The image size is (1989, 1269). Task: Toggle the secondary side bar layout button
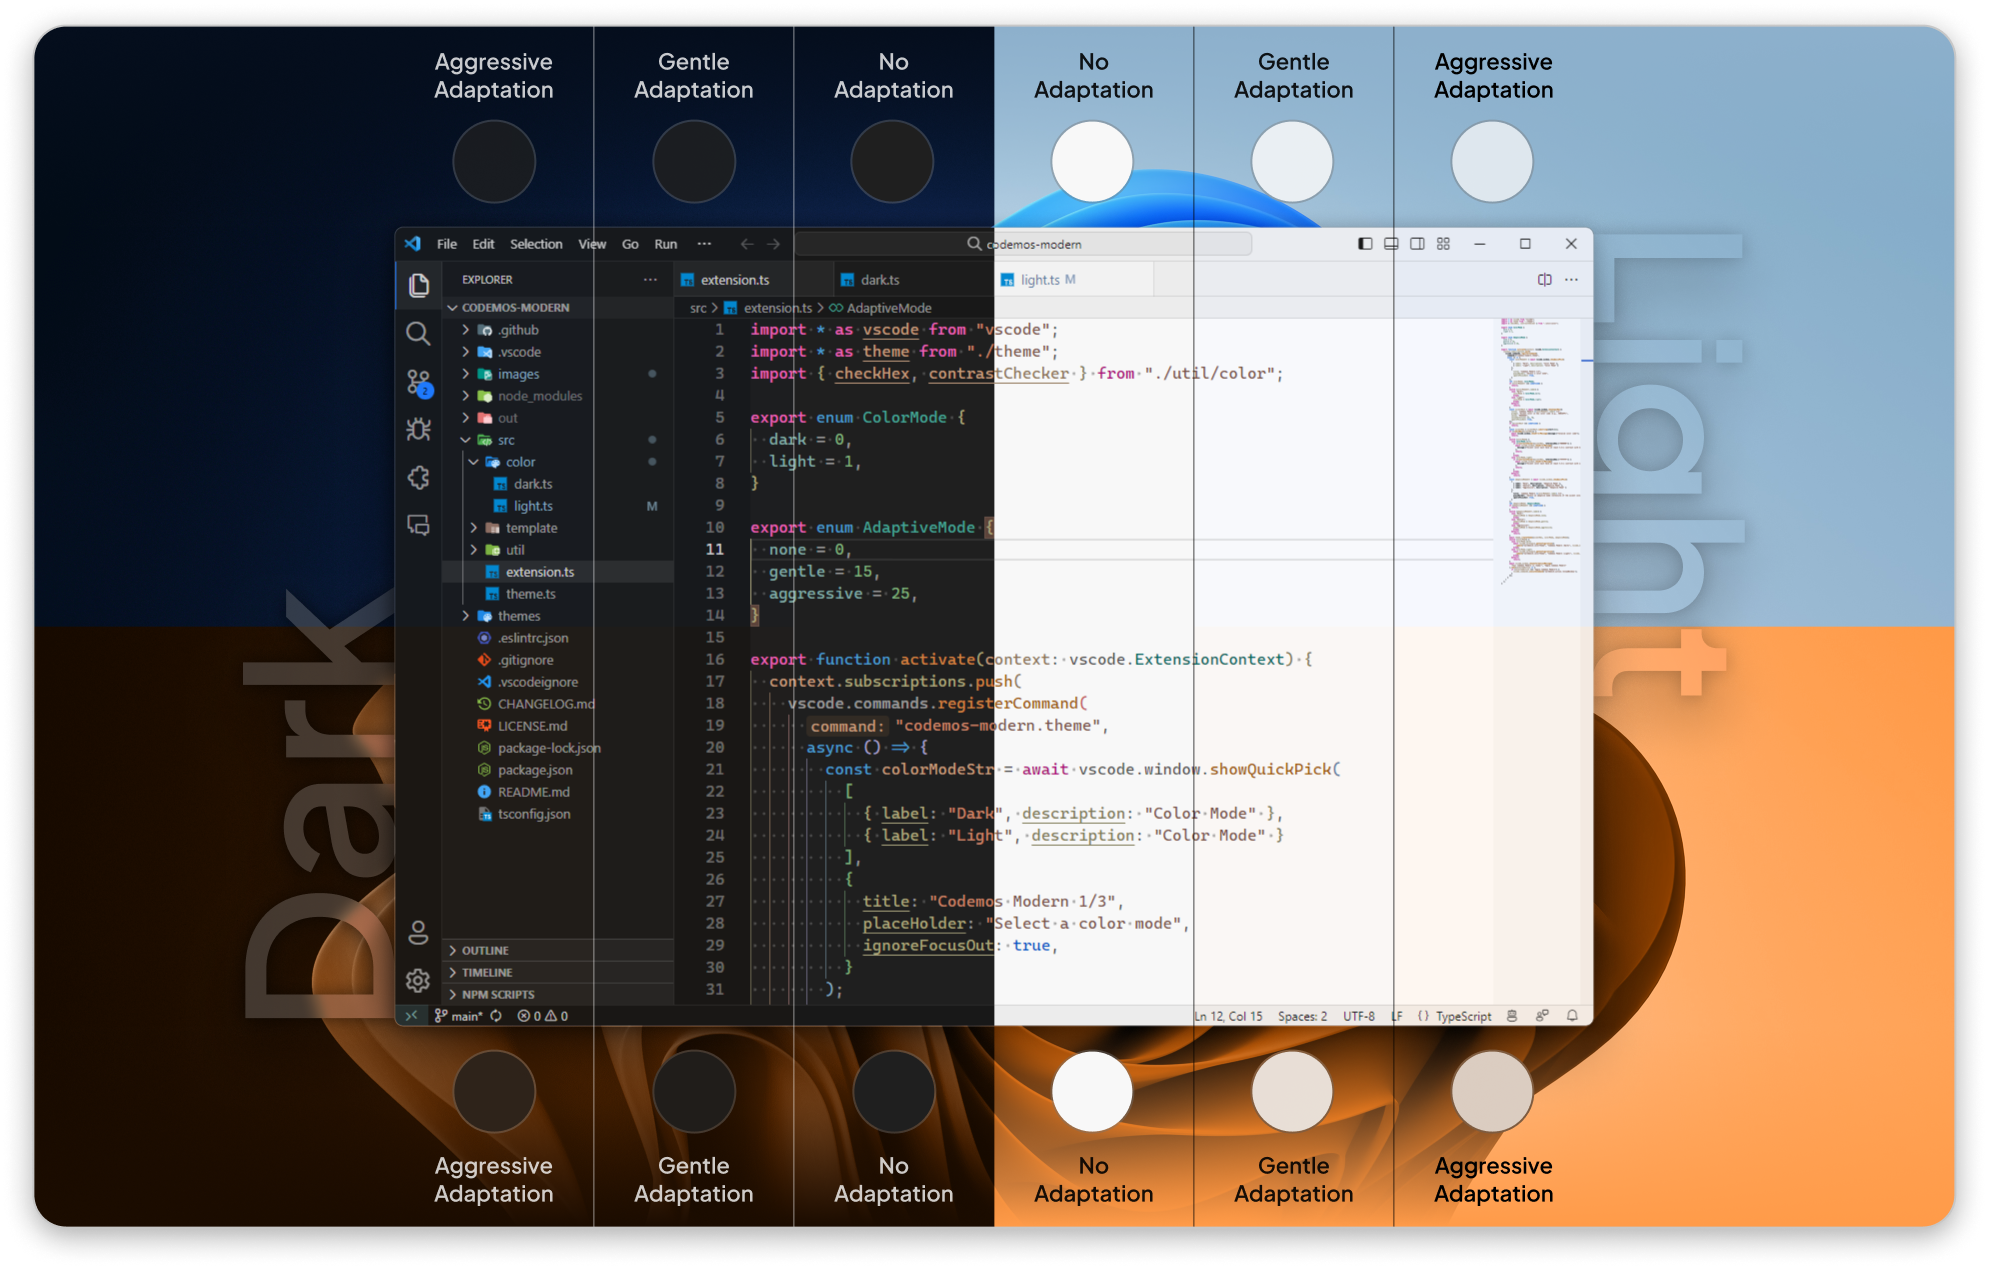pos(1417,244)
